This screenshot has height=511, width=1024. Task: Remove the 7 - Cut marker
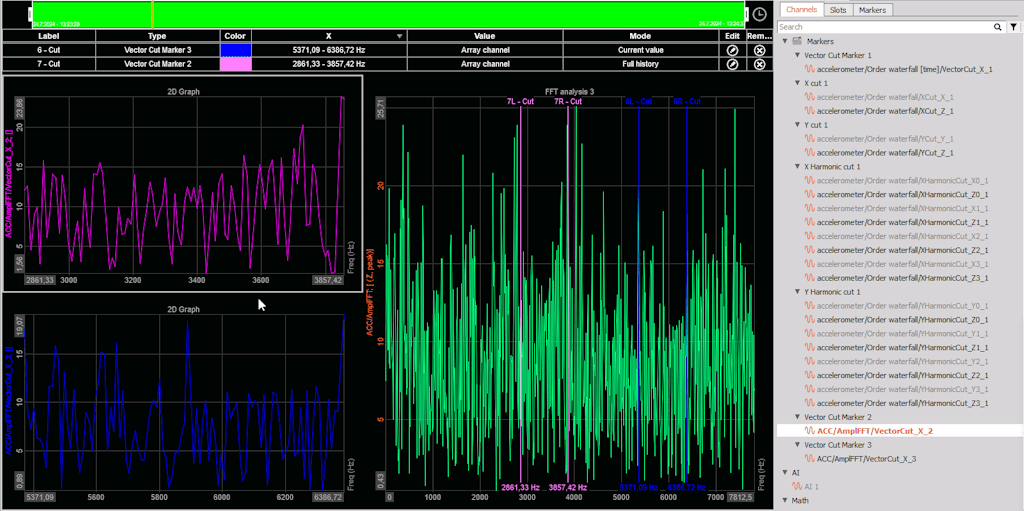click(x=759, y=64)
